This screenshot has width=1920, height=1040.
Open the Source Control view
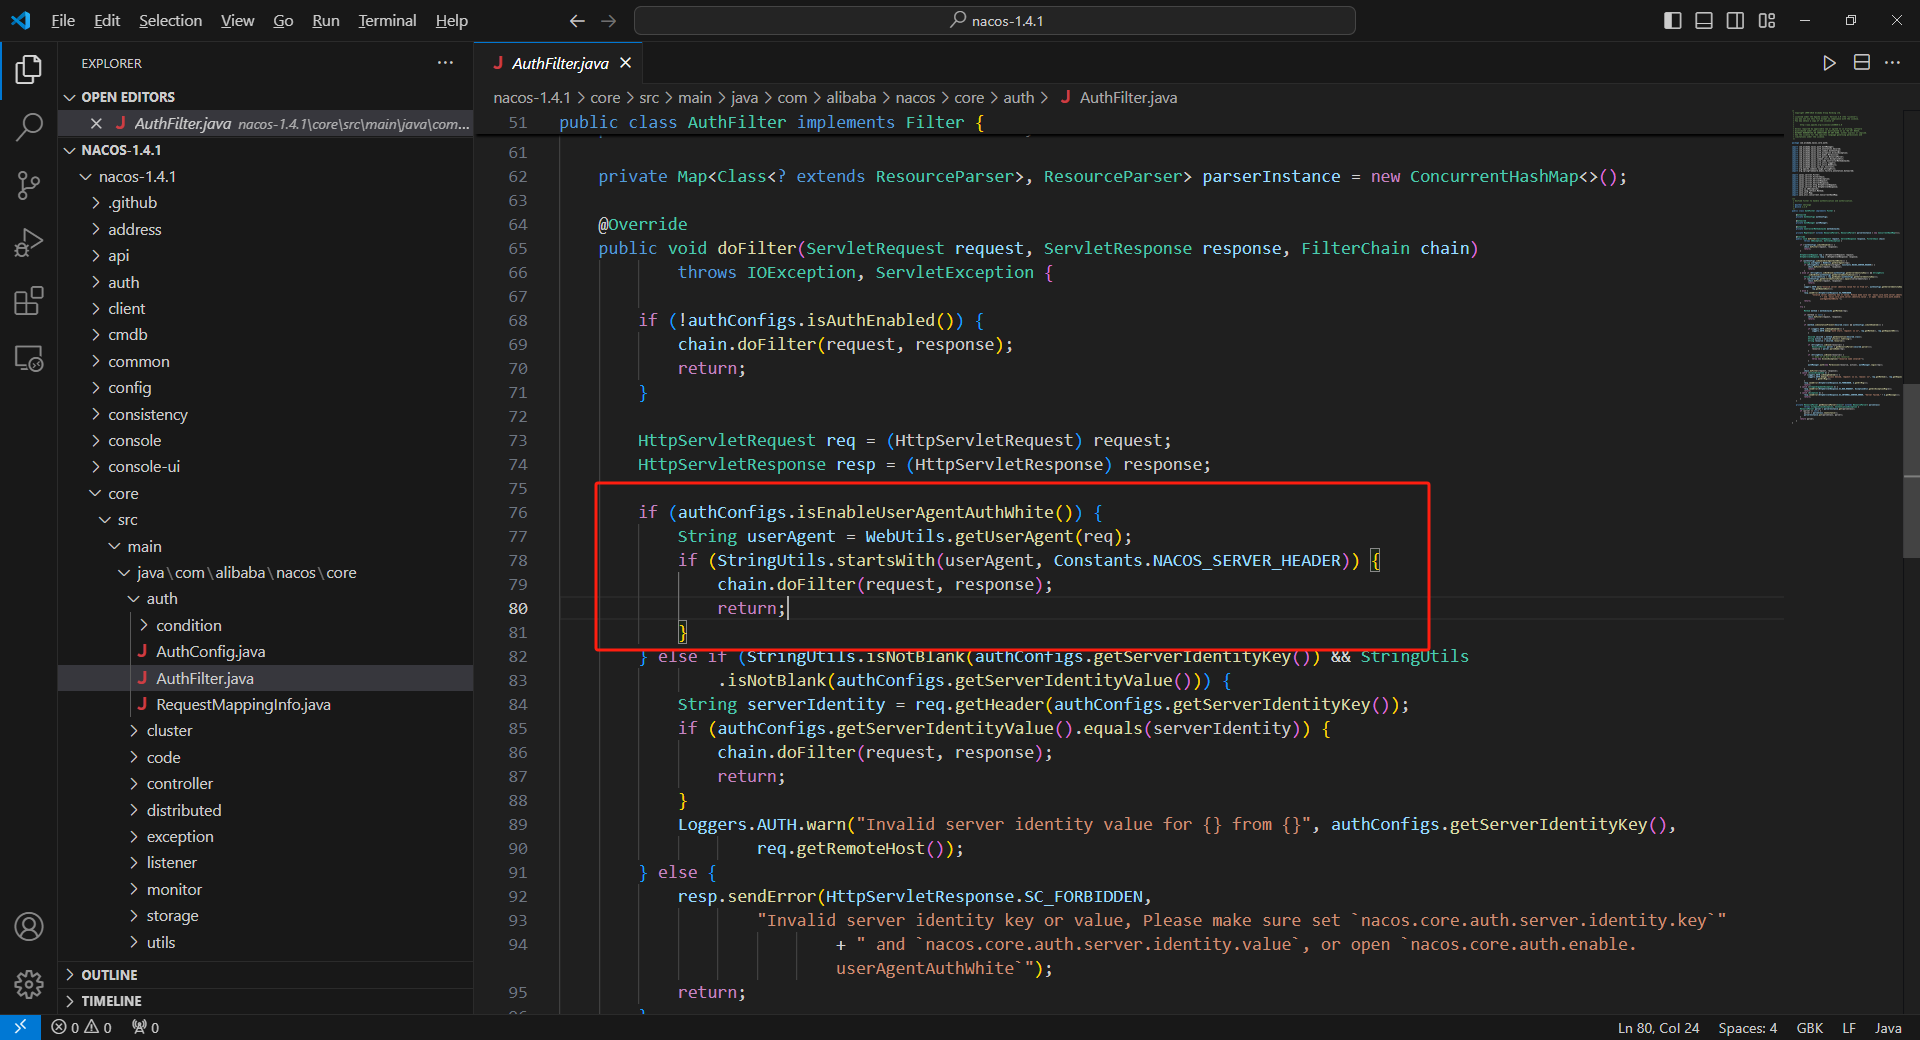point(29,185)
